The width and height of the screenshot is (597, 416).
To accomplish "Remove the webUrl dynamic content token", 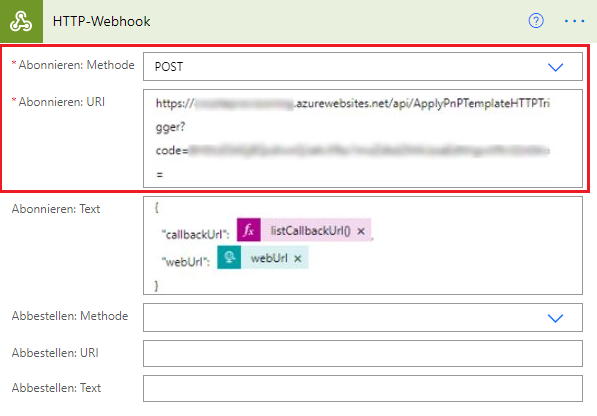I will coord(298,259).
